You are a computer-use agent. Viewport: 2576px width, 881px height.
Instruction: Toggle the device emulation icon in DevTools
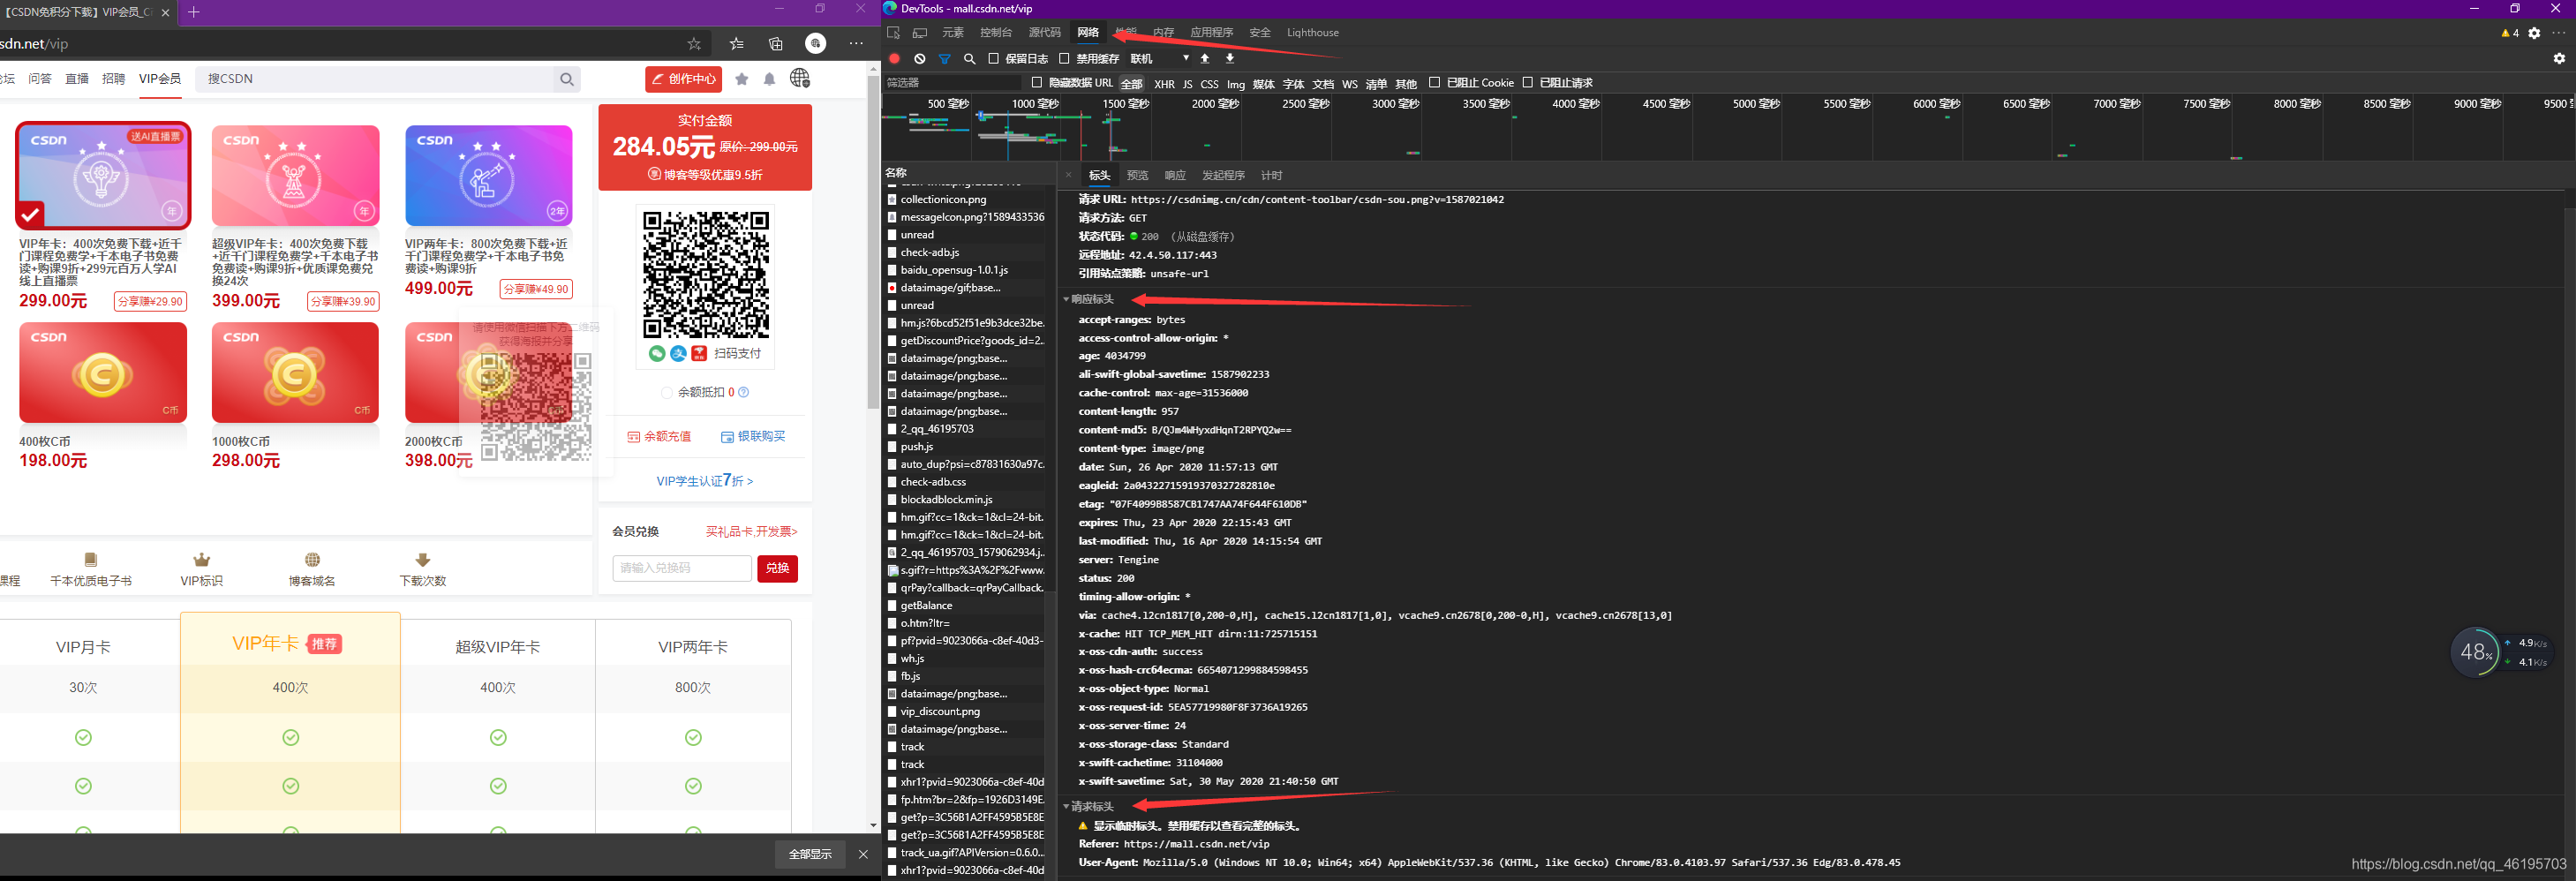pyautogui.click(x=920, y=33)
